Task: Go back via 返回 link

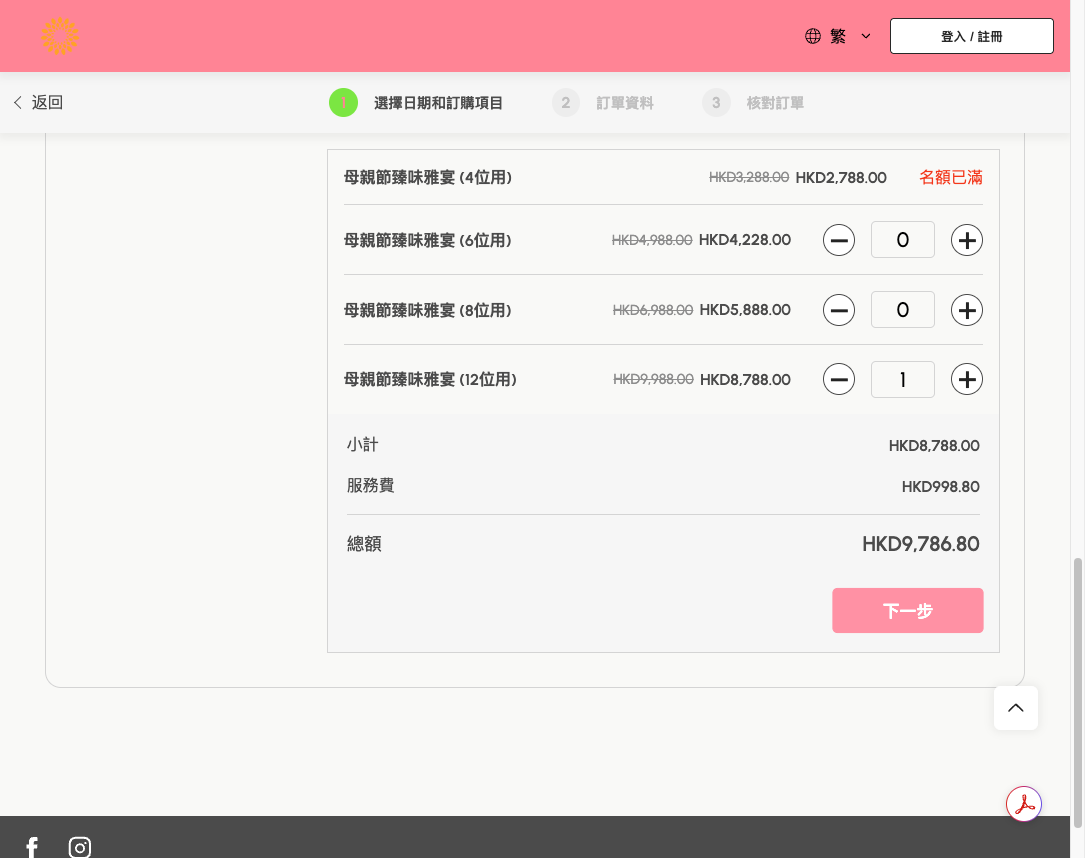Action: (38, 102)
